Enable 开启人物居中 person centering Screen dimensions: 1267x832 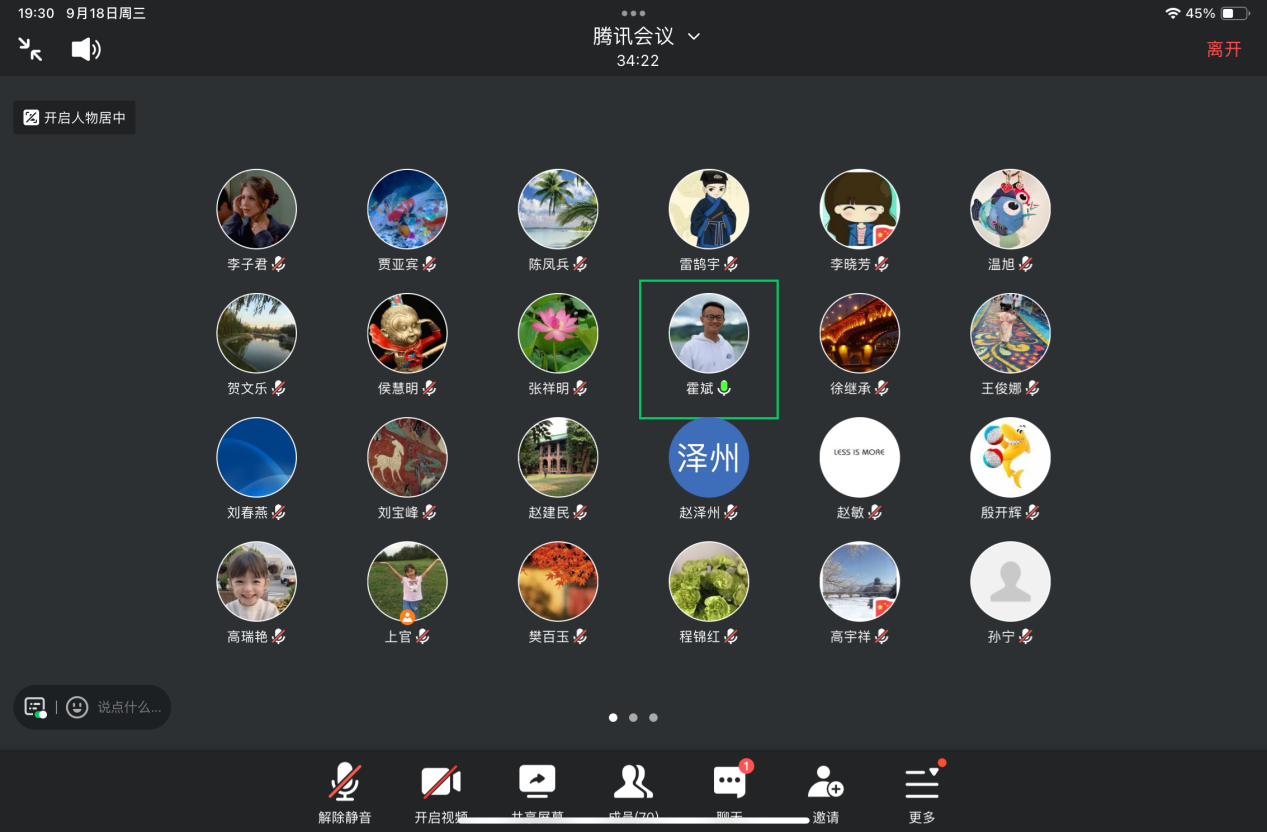coord(74,118)
